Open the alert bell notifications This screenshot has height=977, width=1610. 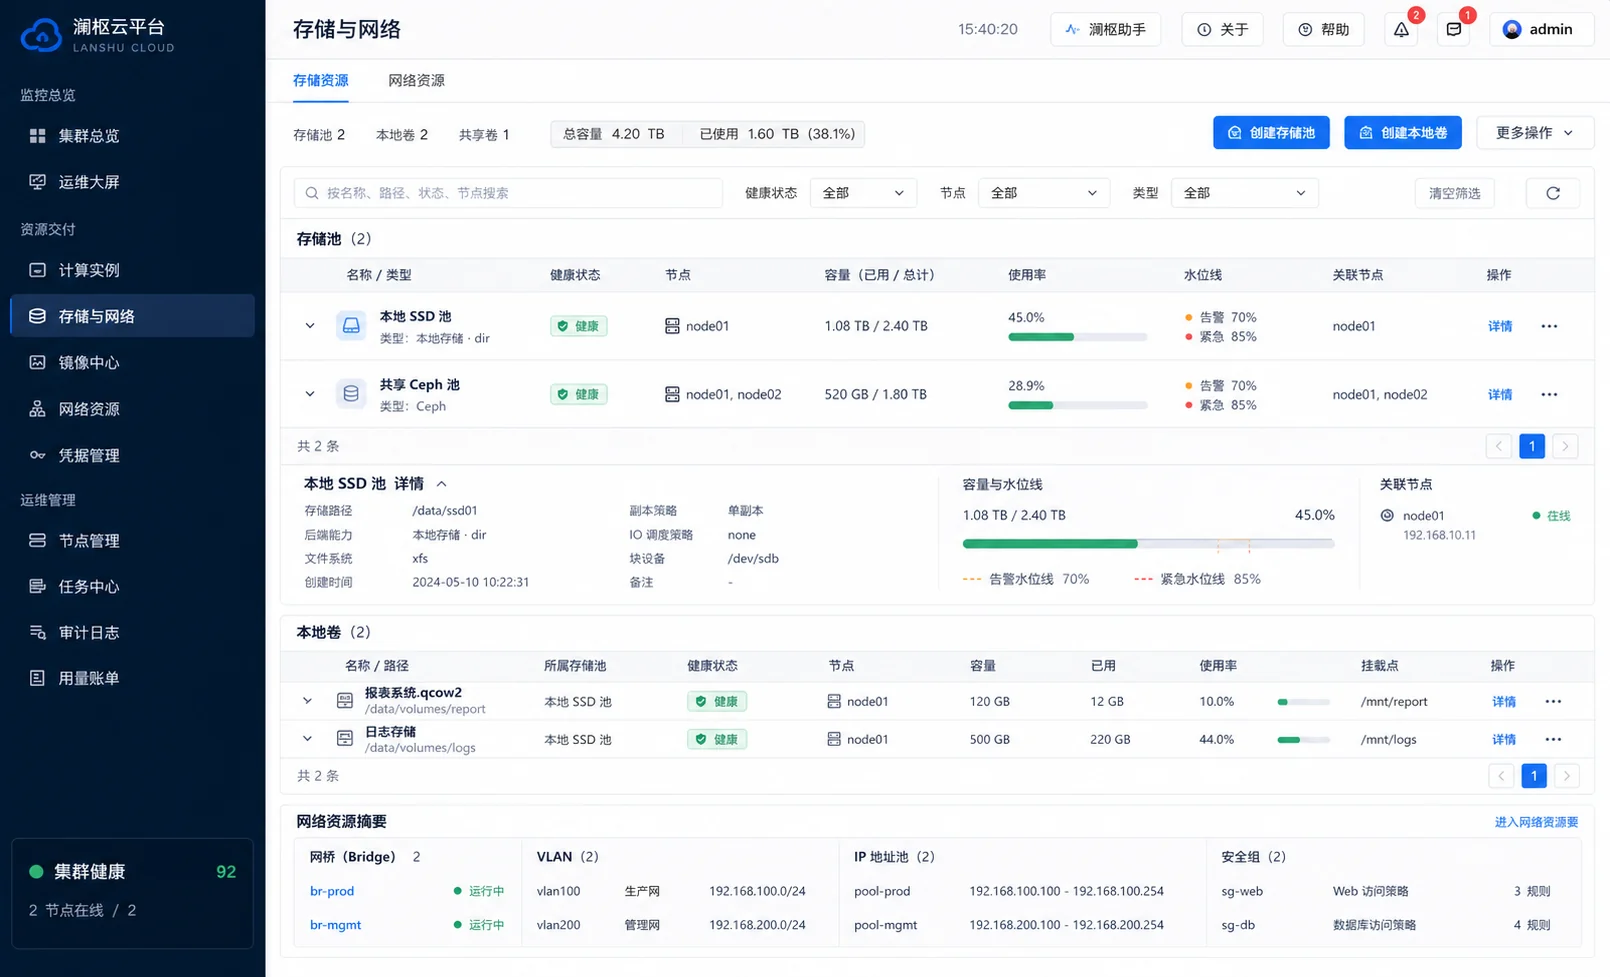[1401, 29]
